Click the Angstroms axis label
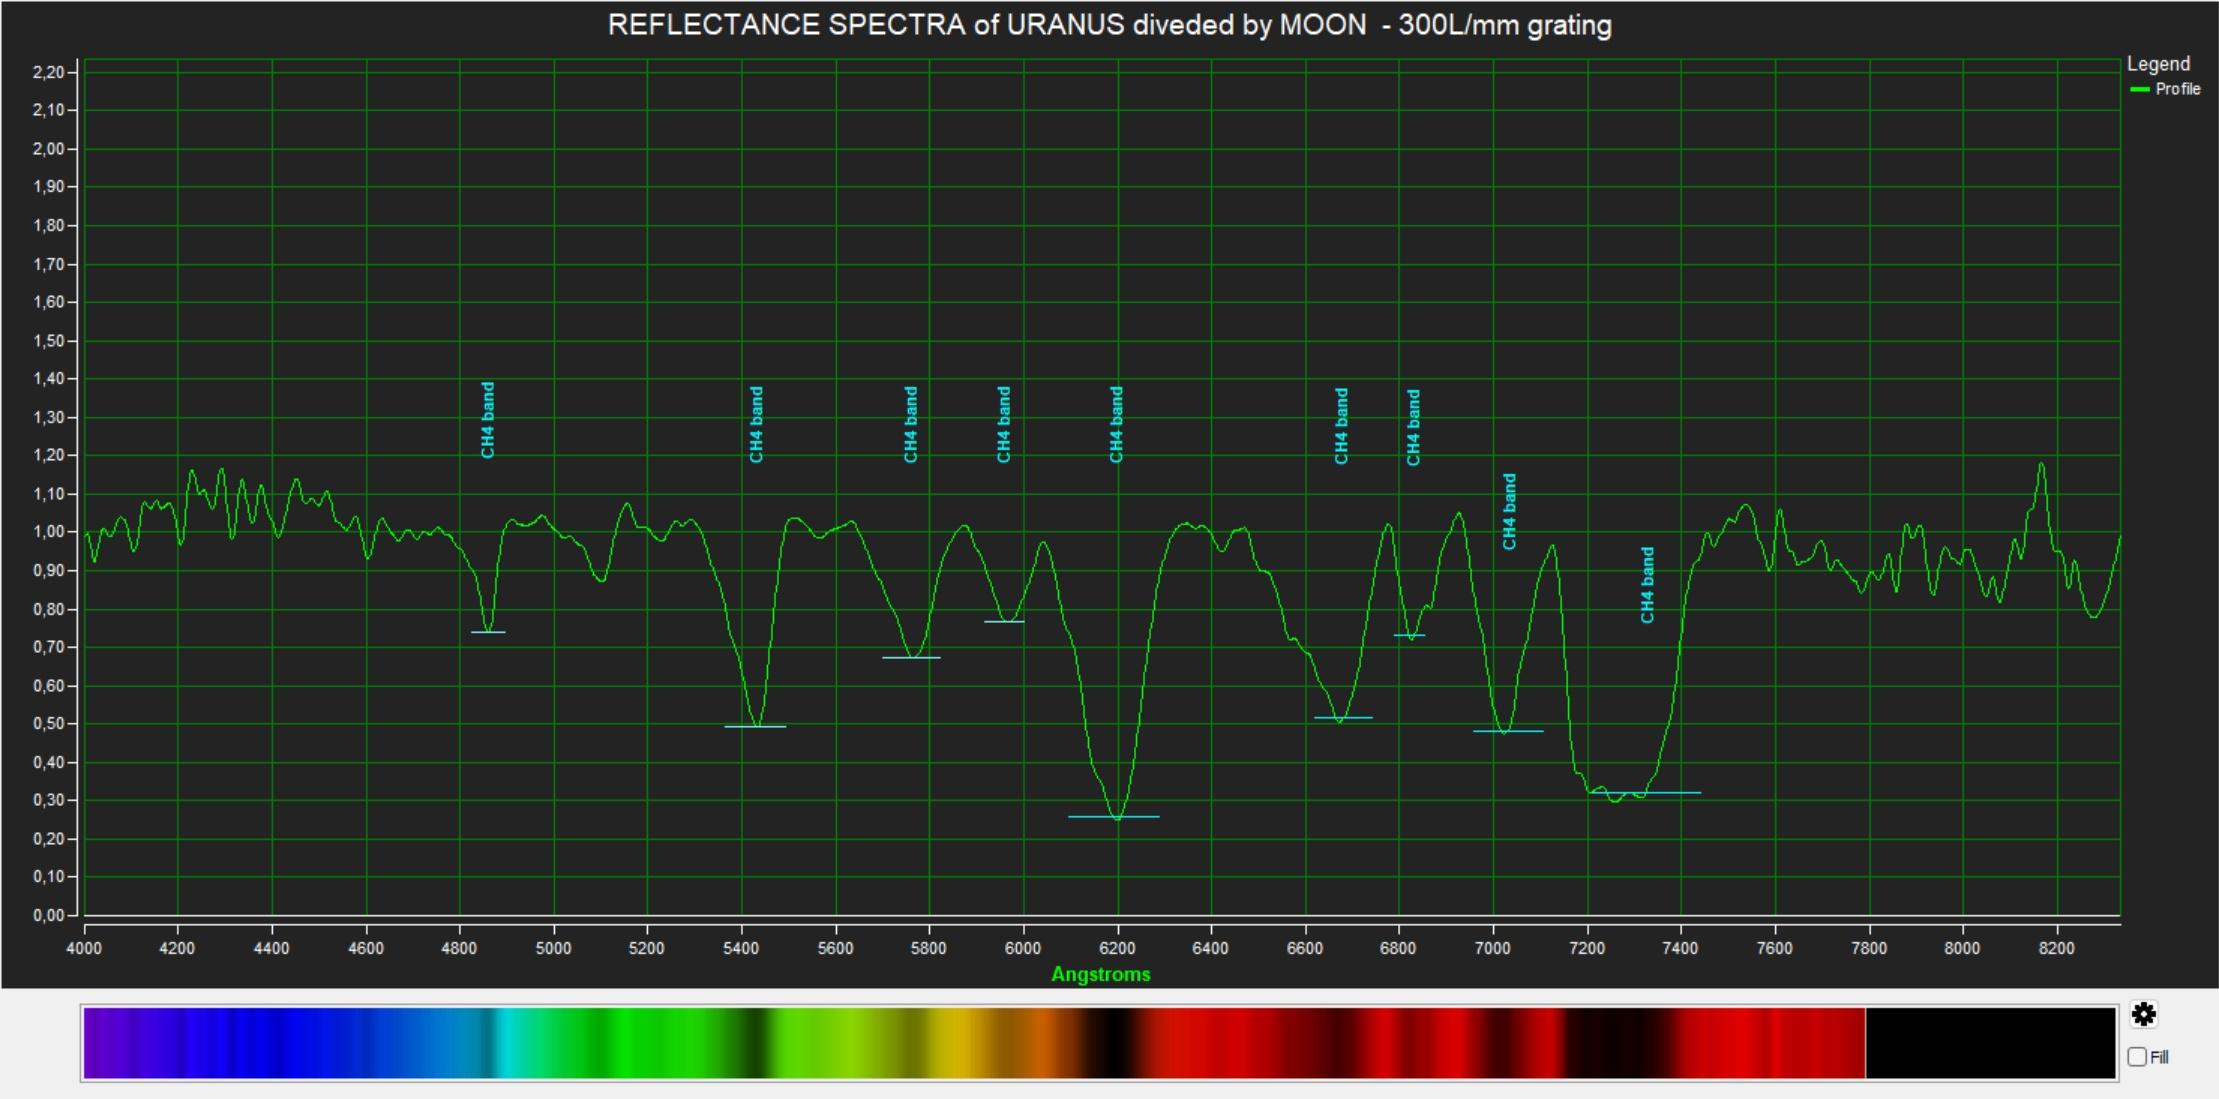The width and height of the screenshot is (2219, 1099). 1100,974
